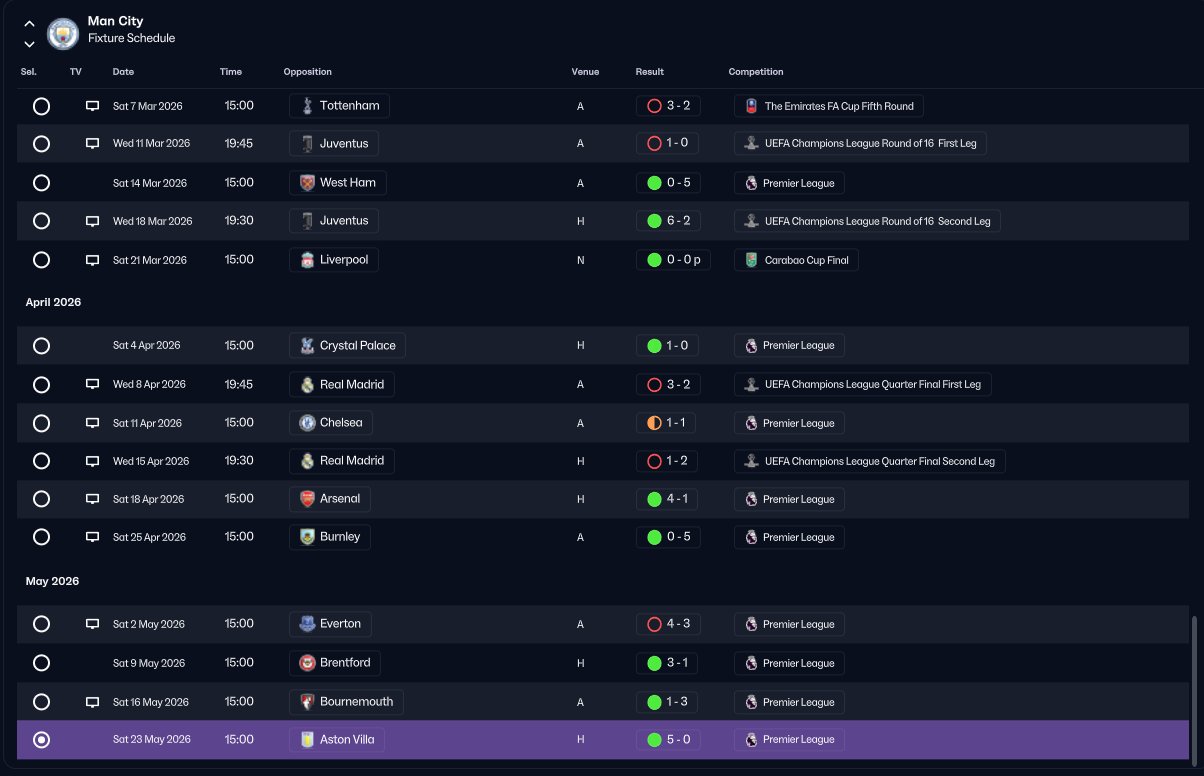The height and width of the screenshot is (776, 1204).
Task: Click the vertical scrollbar thumb on the right
Action: [x=1193, y=688]
